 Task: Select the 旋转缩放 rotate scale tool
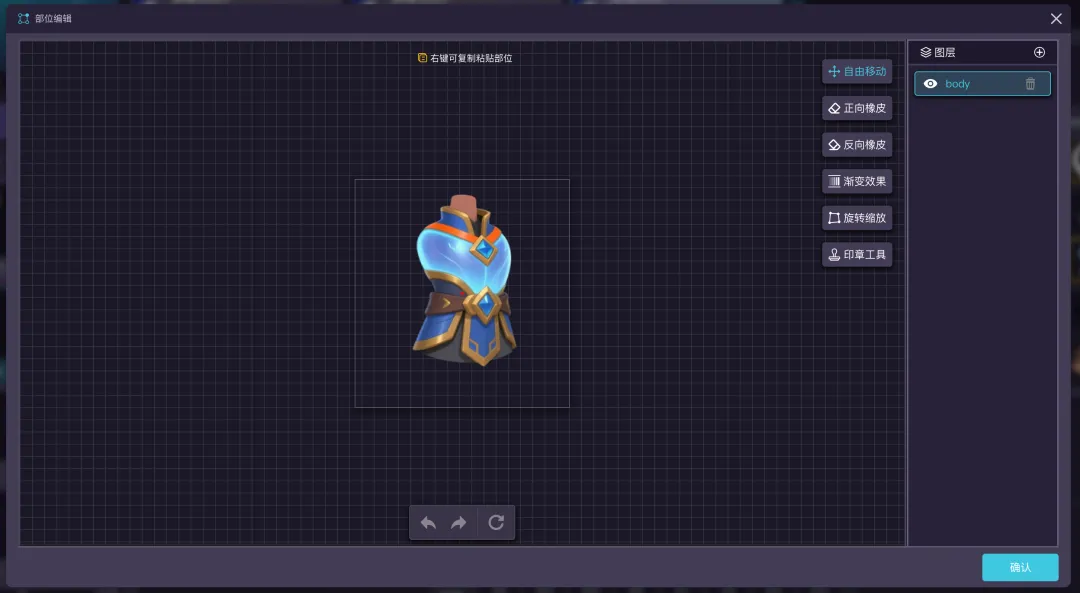[857, 218]
